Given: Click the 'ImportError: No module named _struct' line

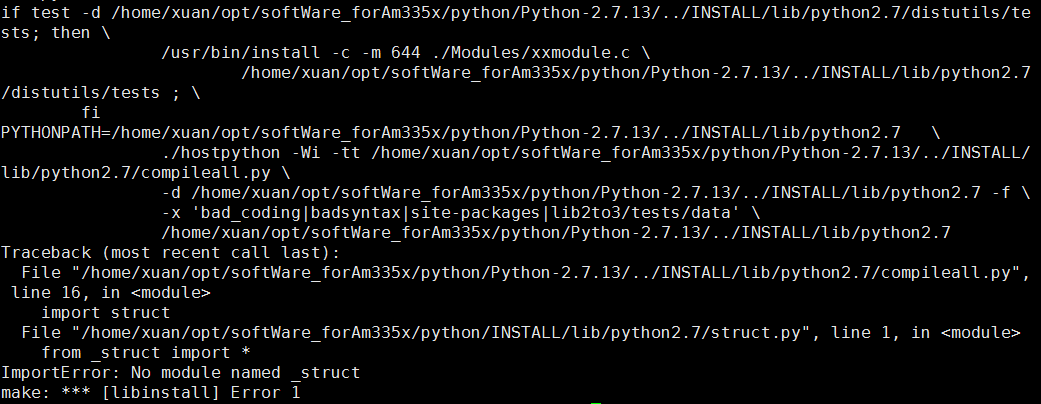Looking at the screenshot, I should tap(180, 373).
